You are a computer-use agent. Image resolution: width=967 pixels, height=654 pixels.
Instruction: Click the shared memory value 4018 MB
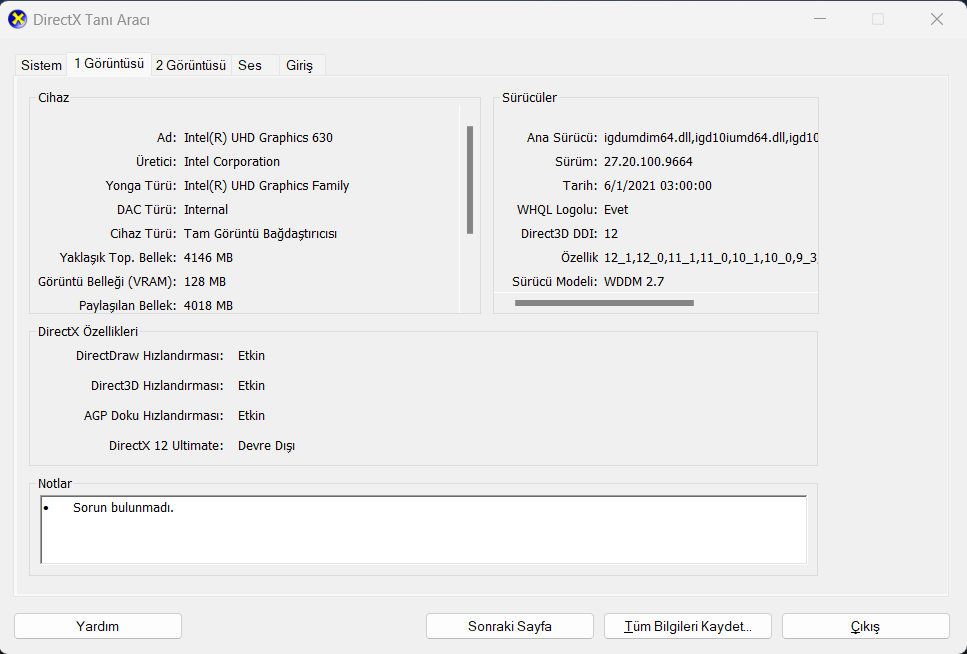point(208,306)
